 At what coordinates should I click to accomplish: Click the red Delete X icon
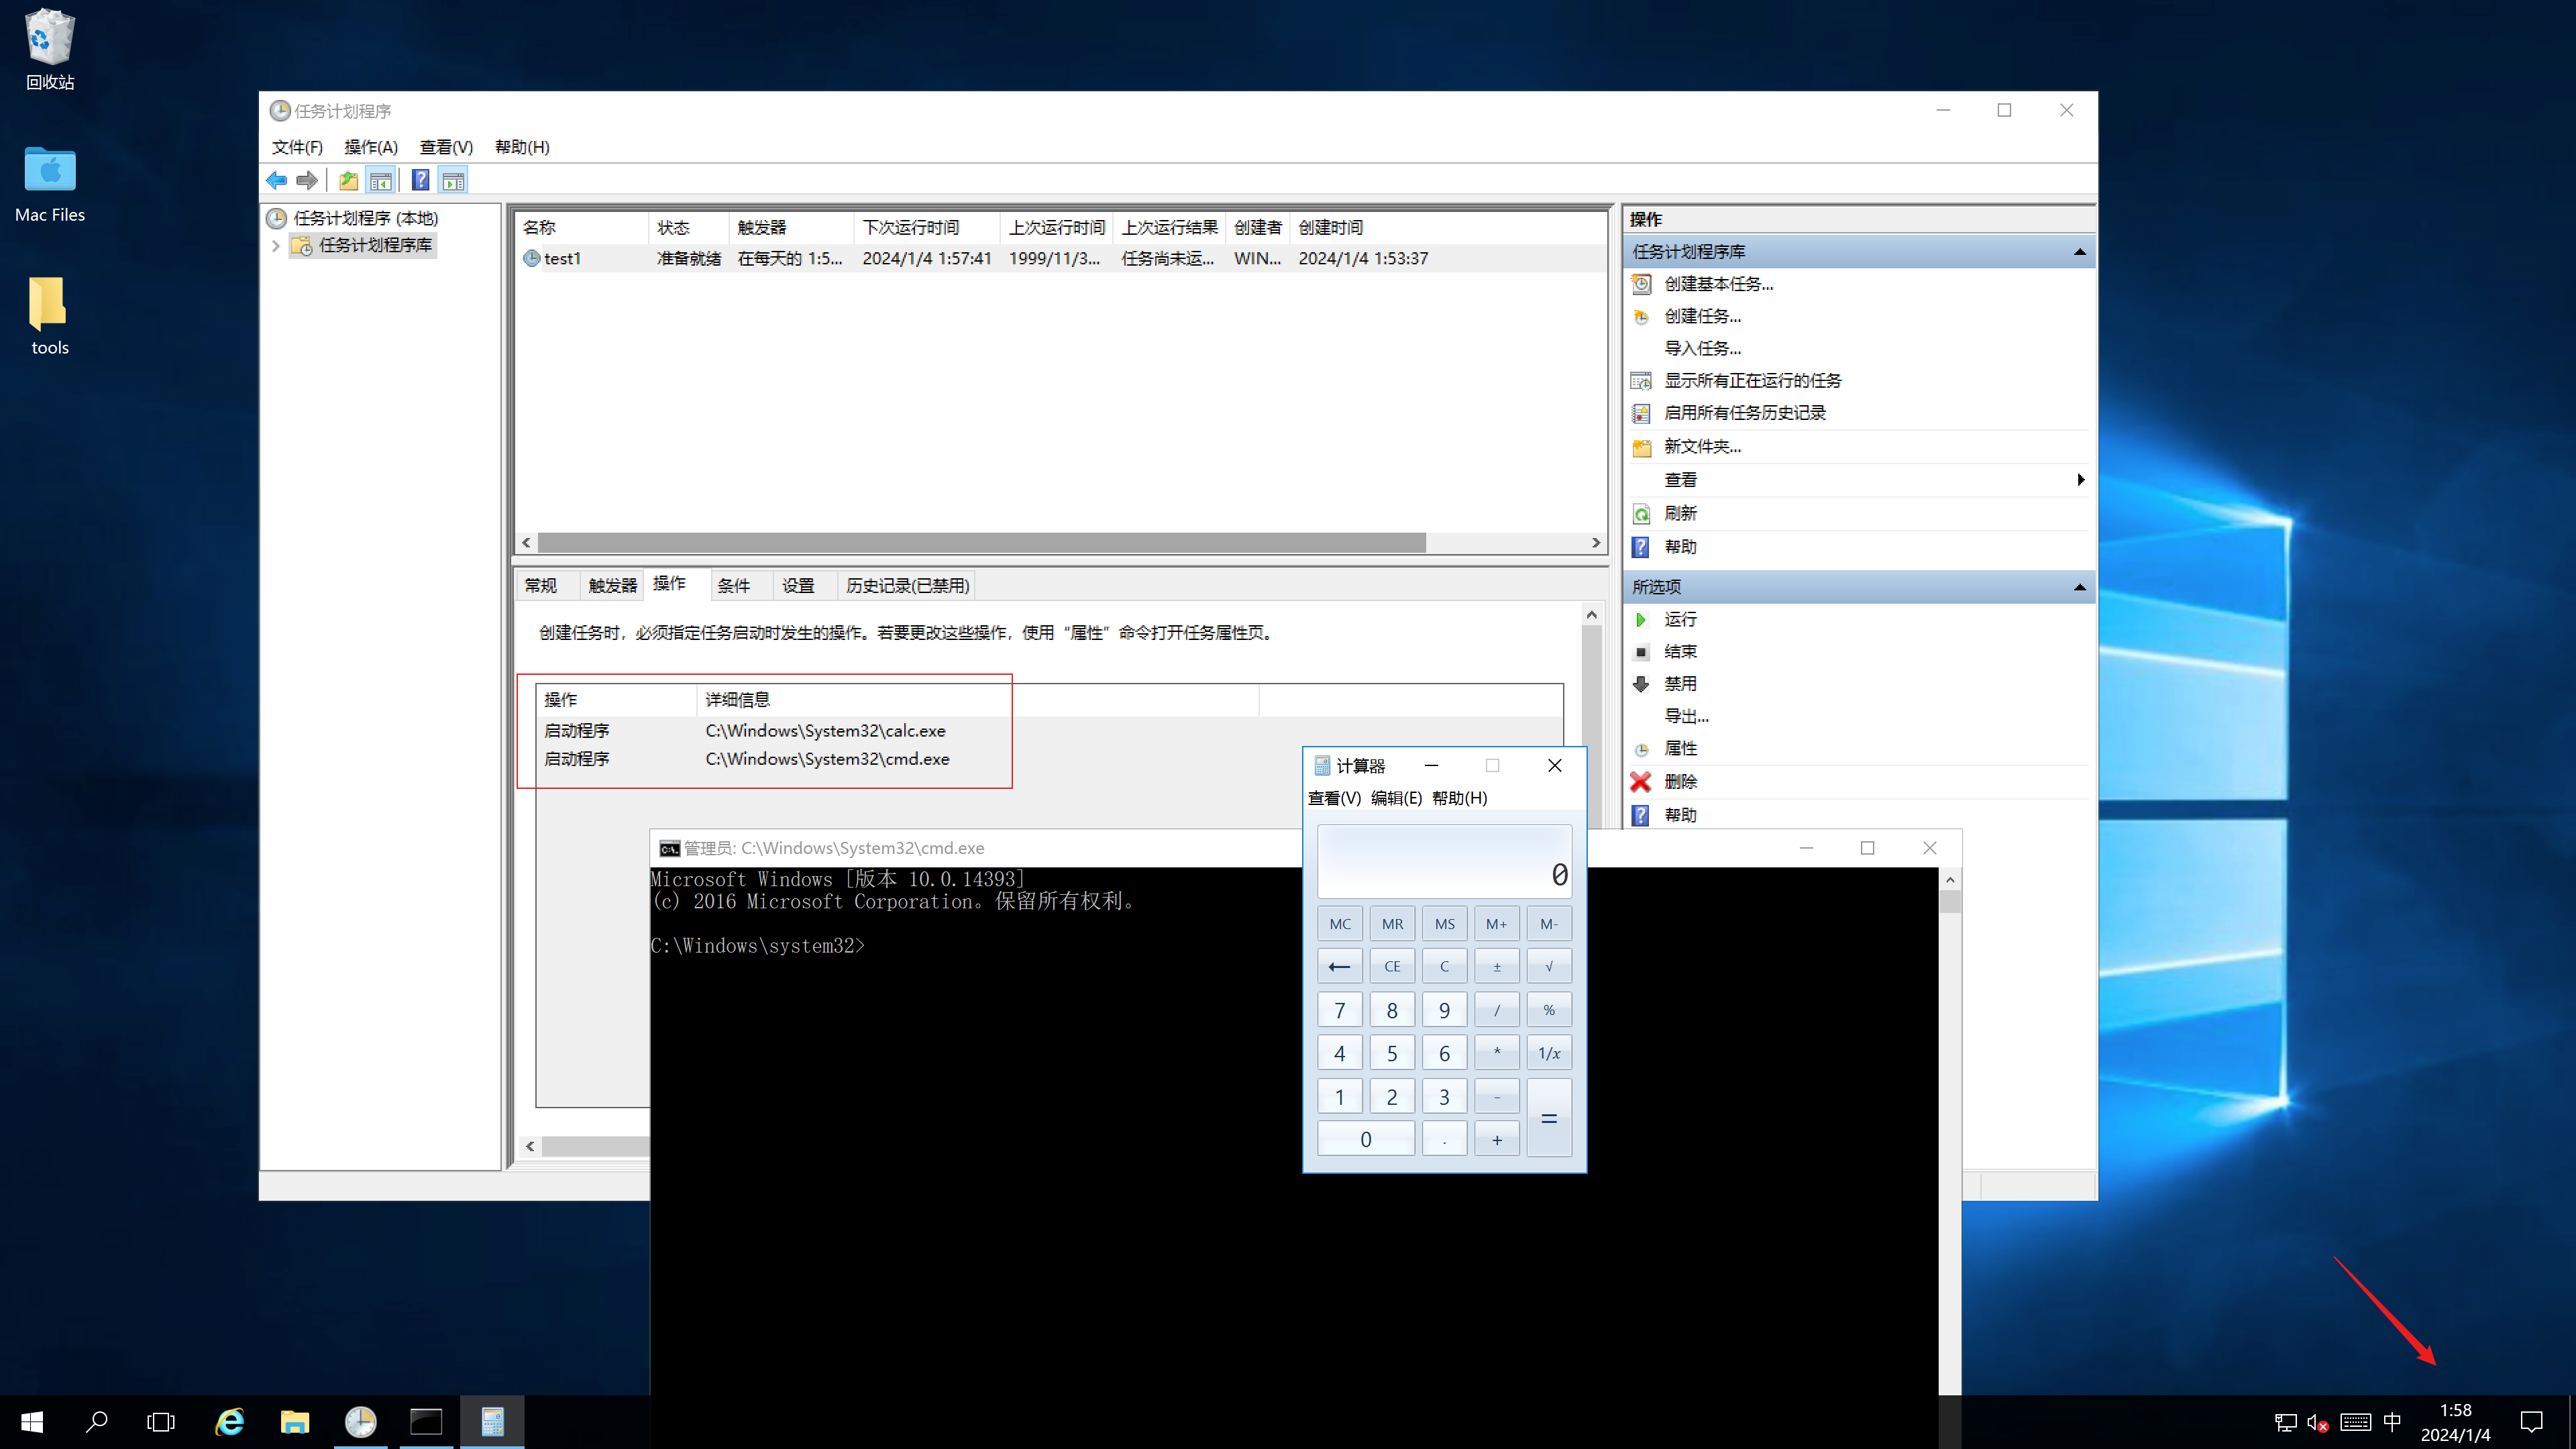pos(1641,781)
